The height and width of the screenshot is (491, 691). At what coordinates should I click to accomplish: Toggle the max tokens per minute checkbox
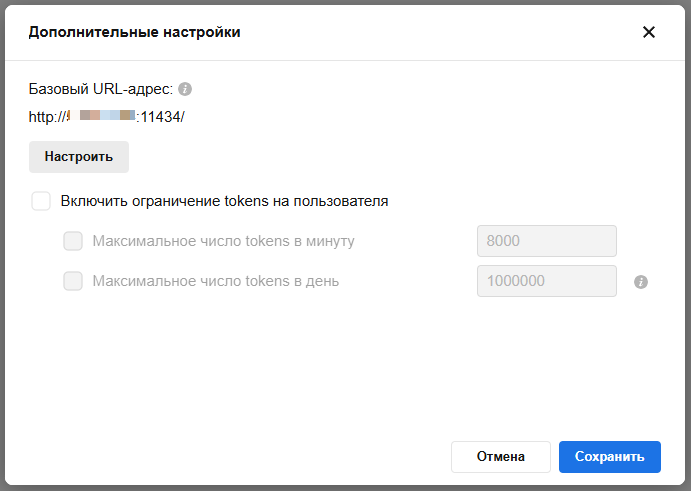(73, 241)
